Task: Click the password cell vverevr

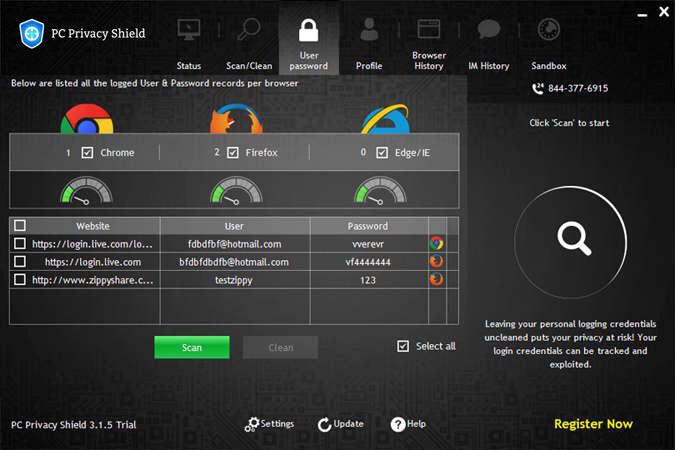Action: 368,244
